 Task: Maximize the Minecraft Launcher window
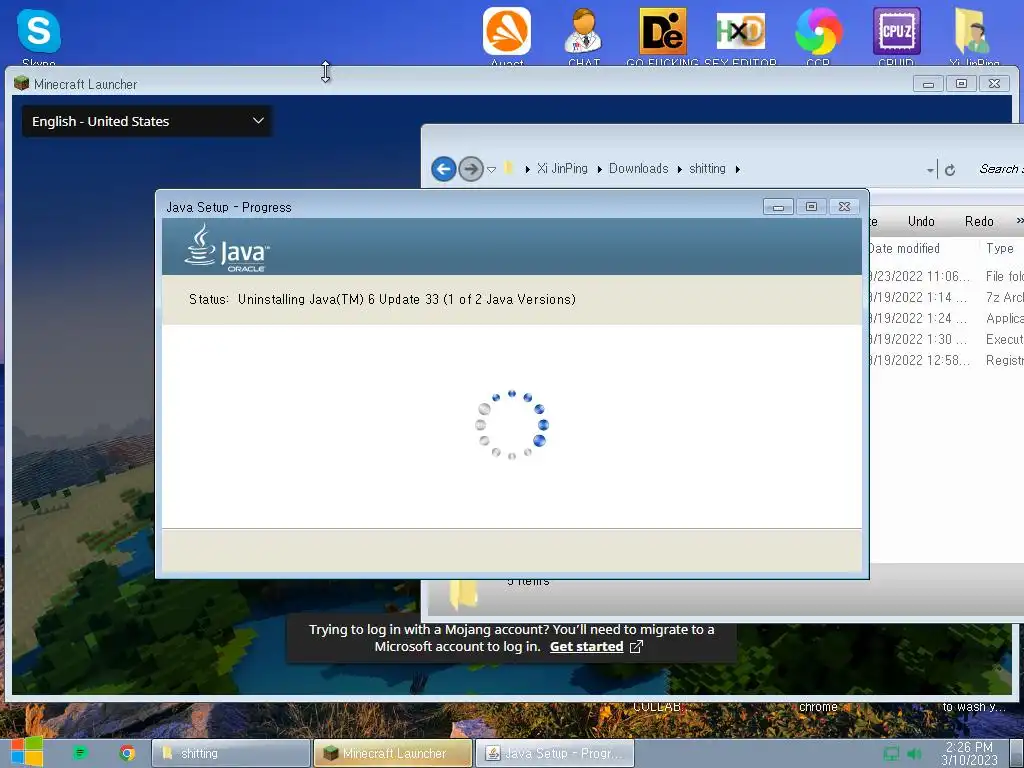(961, 83)
